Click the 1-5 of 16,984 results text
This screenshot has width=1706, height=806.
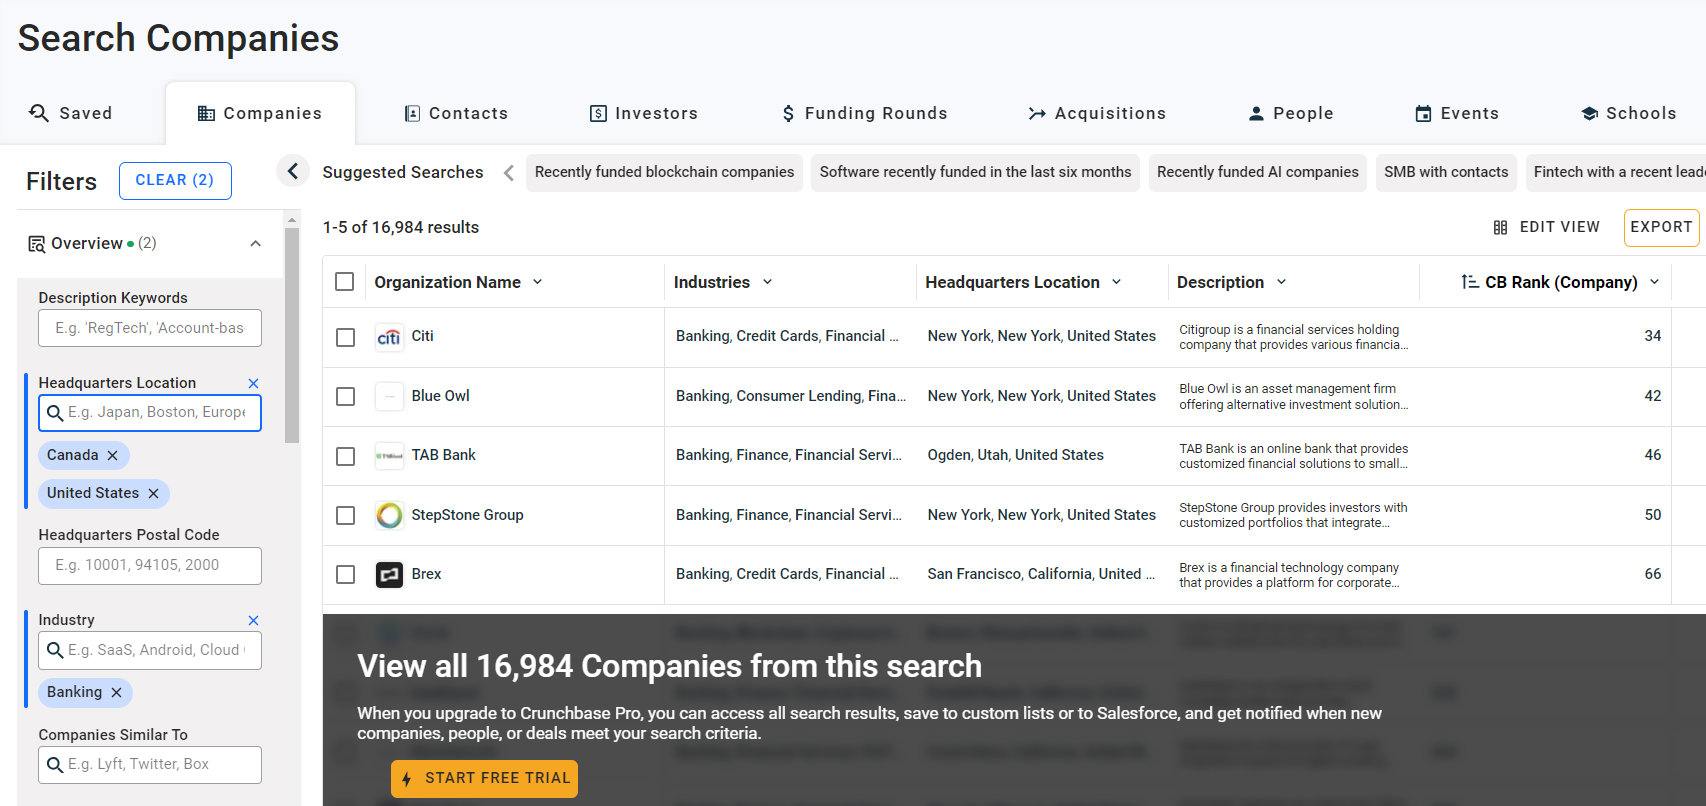[x=400, y=227]
